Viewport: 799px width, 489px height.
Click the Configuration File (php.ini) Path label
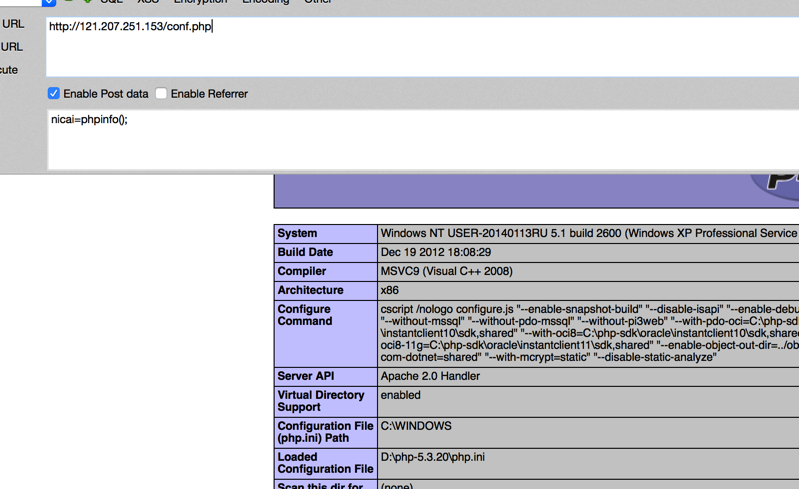326,432
